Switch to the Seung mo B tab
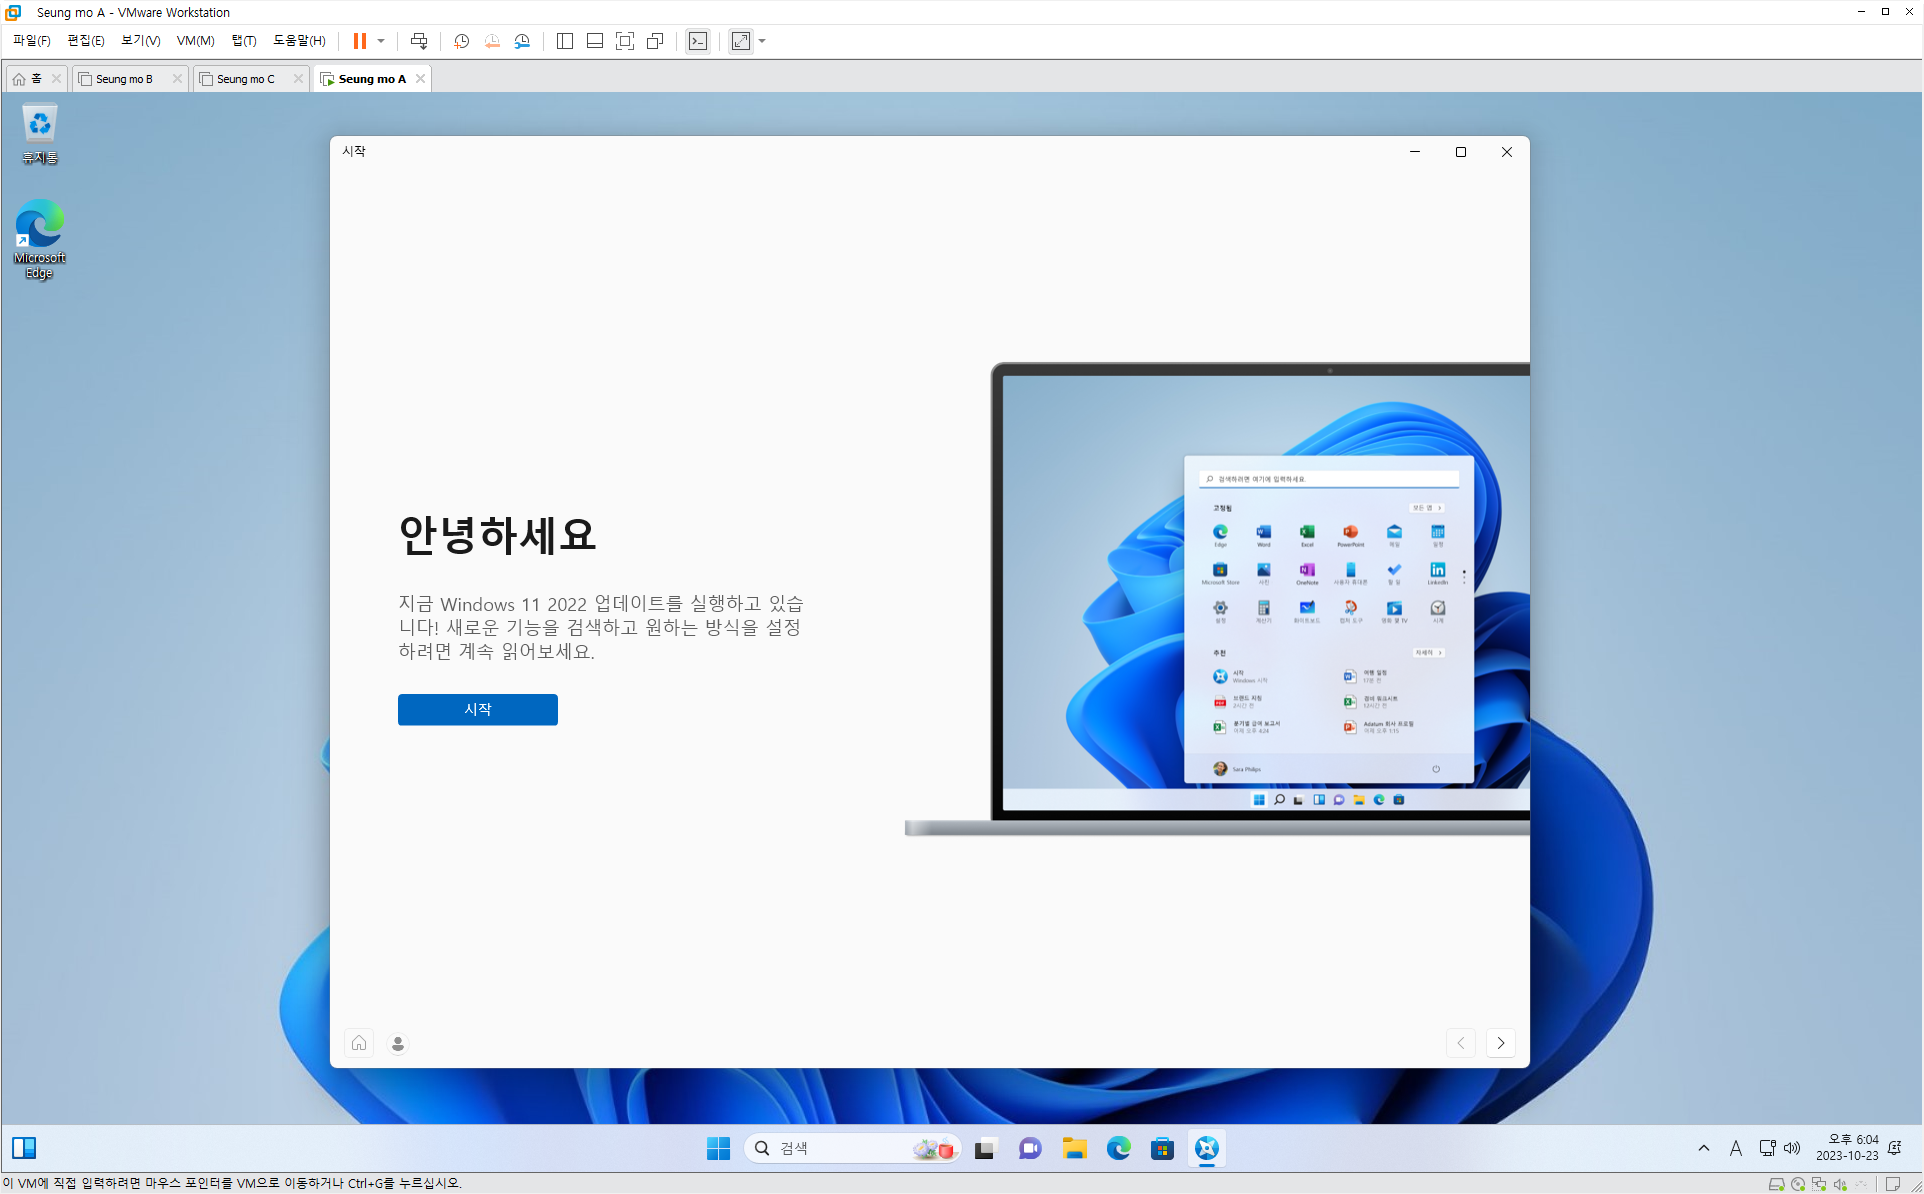The width and height of the screenshot is (1924, 1194). pyautogui.click(x=125, y=79)
